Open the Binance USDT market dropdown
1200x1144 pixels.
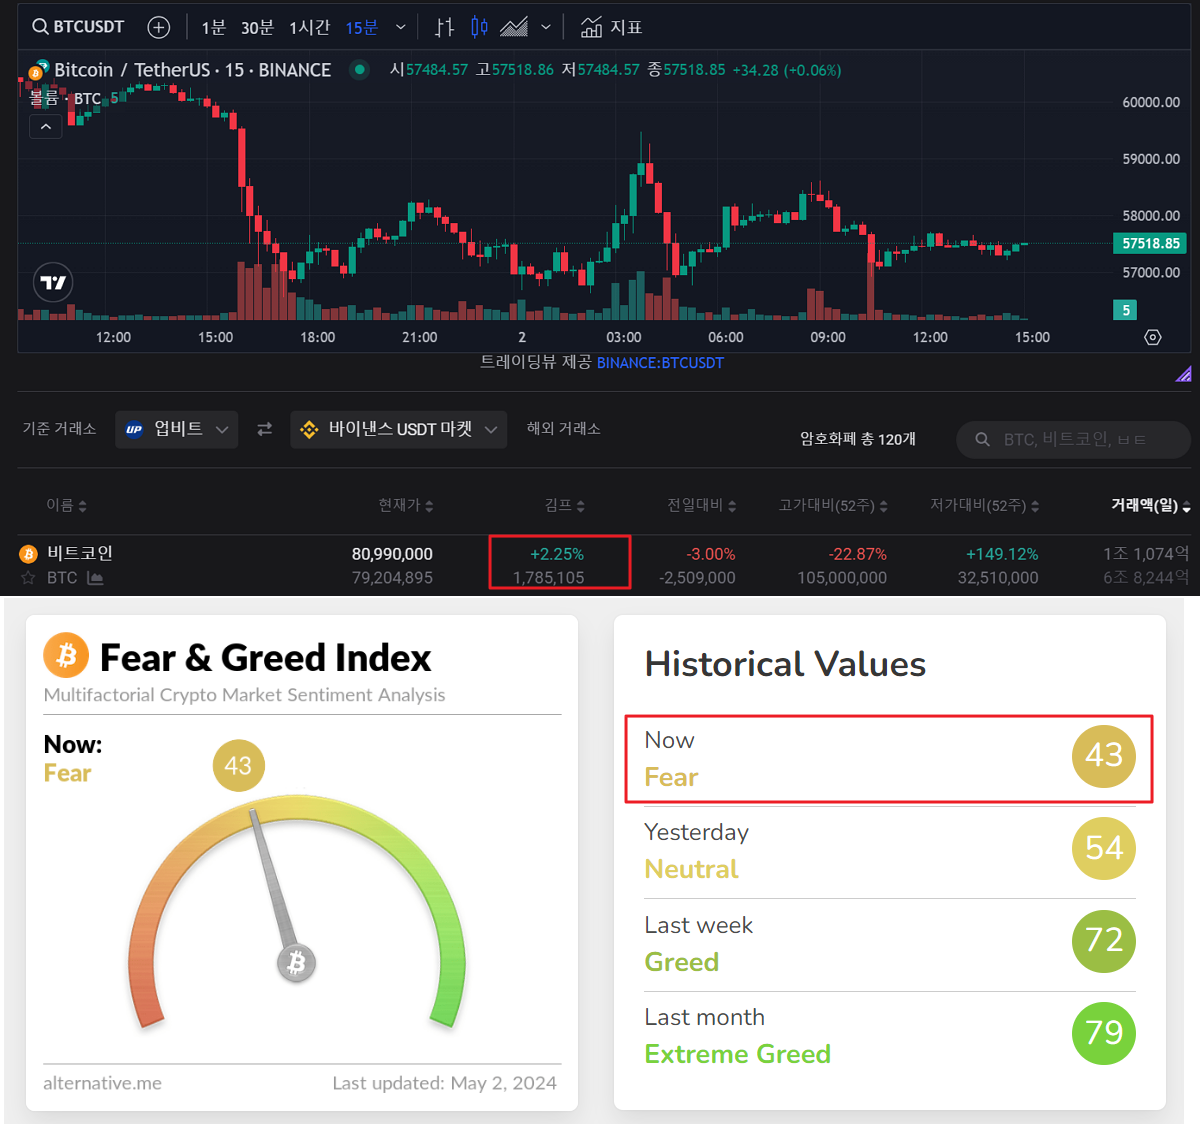[398, 429]
